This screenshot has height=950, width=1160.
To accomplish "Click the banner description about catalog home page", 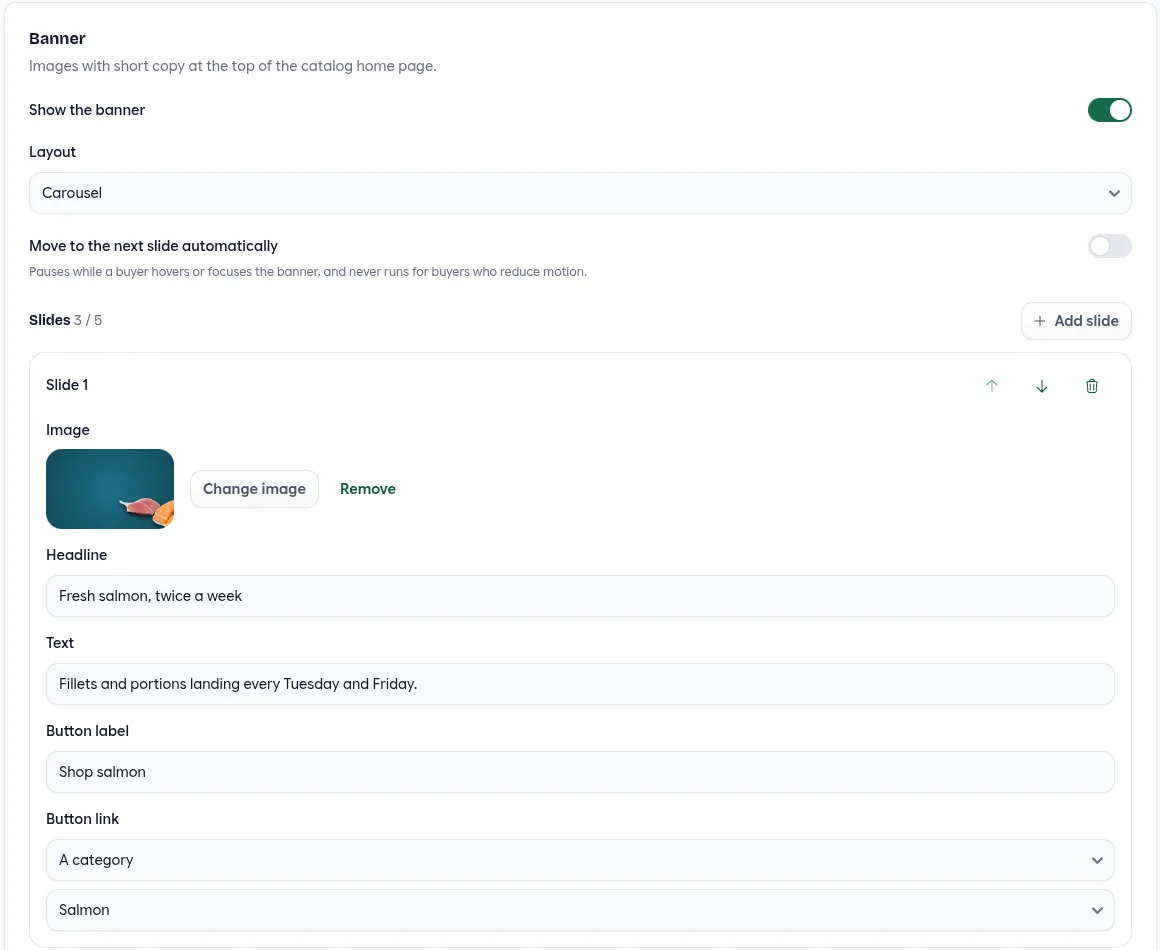I will pos(232,66).
